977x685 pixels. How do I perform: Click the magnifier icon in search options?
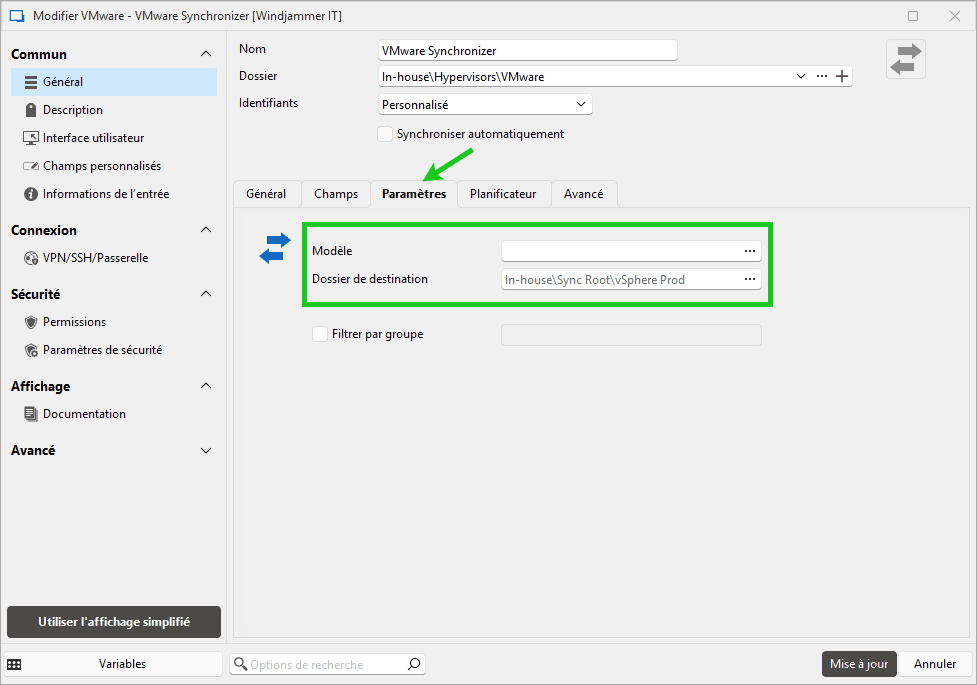tap(414, 664)
